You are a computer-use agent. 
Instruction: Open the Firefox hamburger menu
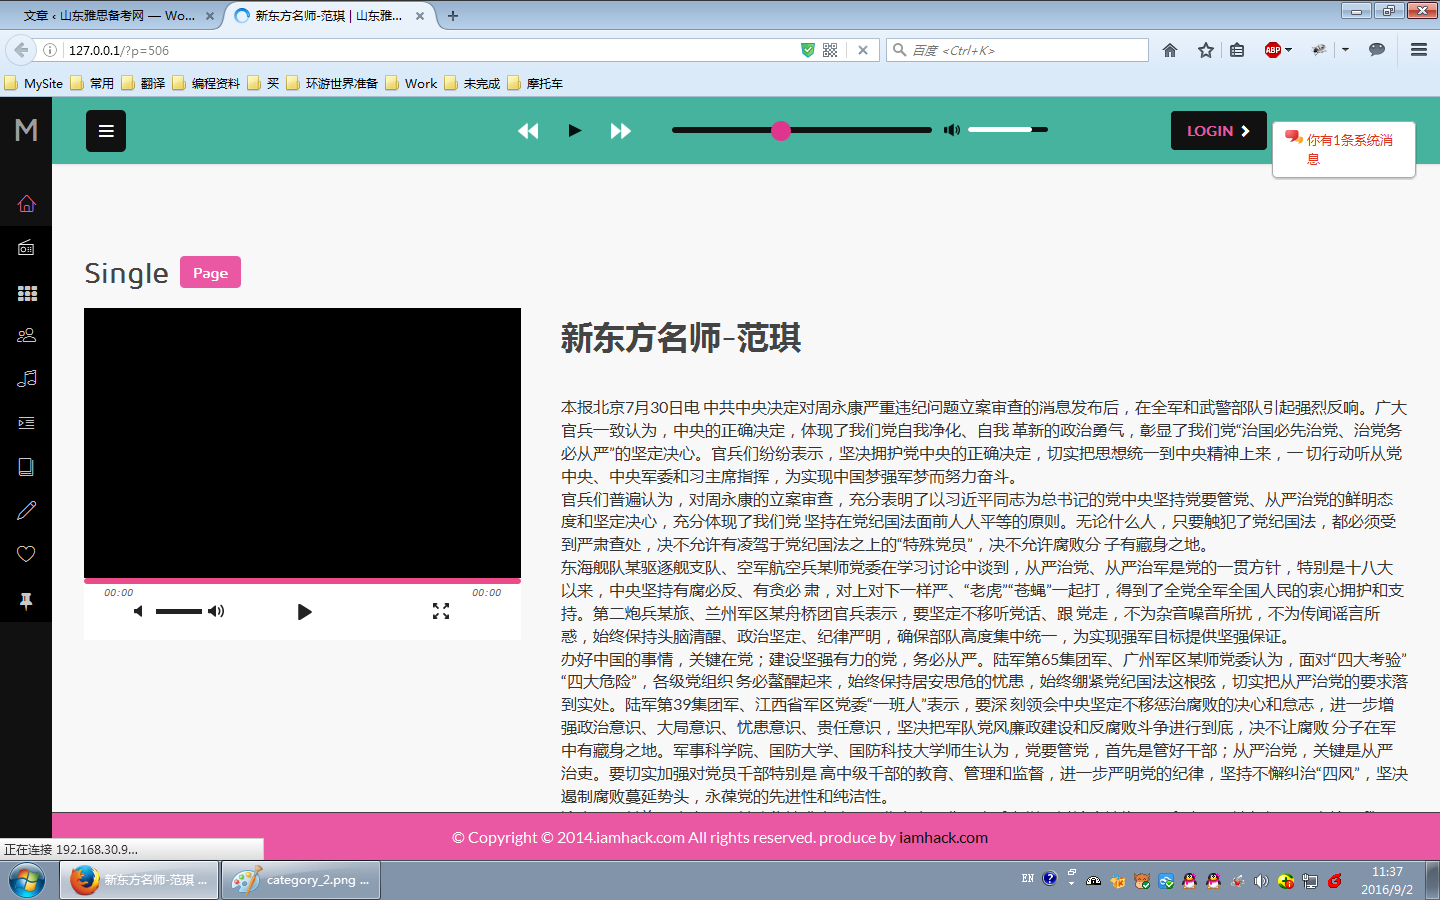click(1419, 50)
